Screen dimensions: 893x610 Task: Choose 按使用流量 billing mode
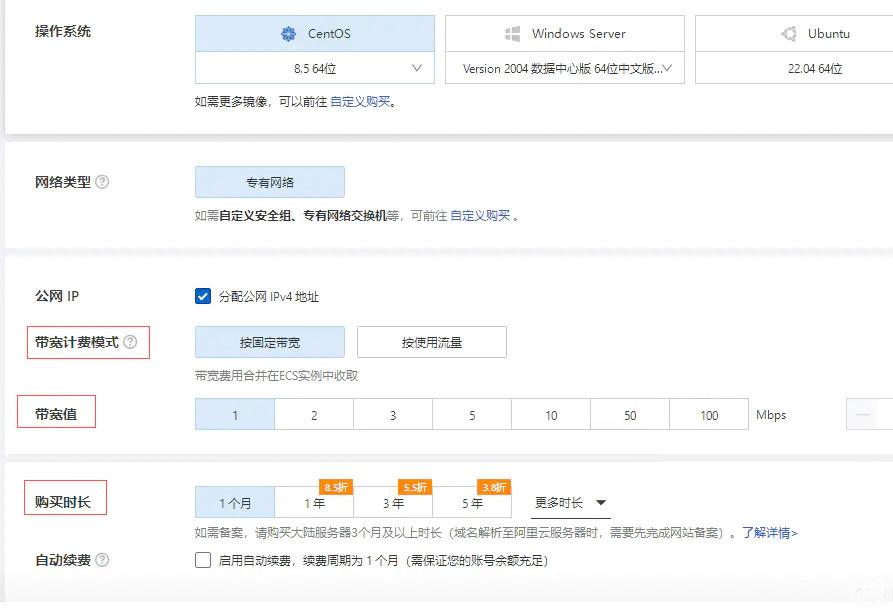[x=432, y=342]
